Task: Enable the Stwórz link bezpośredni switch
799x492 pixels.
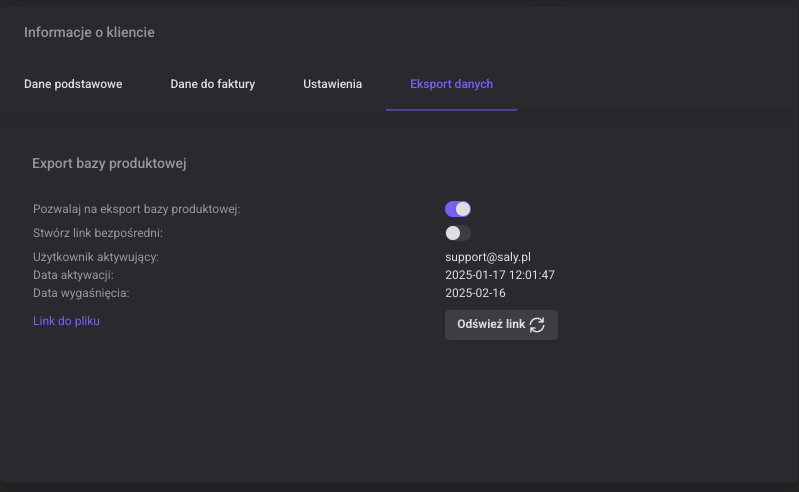Action: [x=458, y=233]
